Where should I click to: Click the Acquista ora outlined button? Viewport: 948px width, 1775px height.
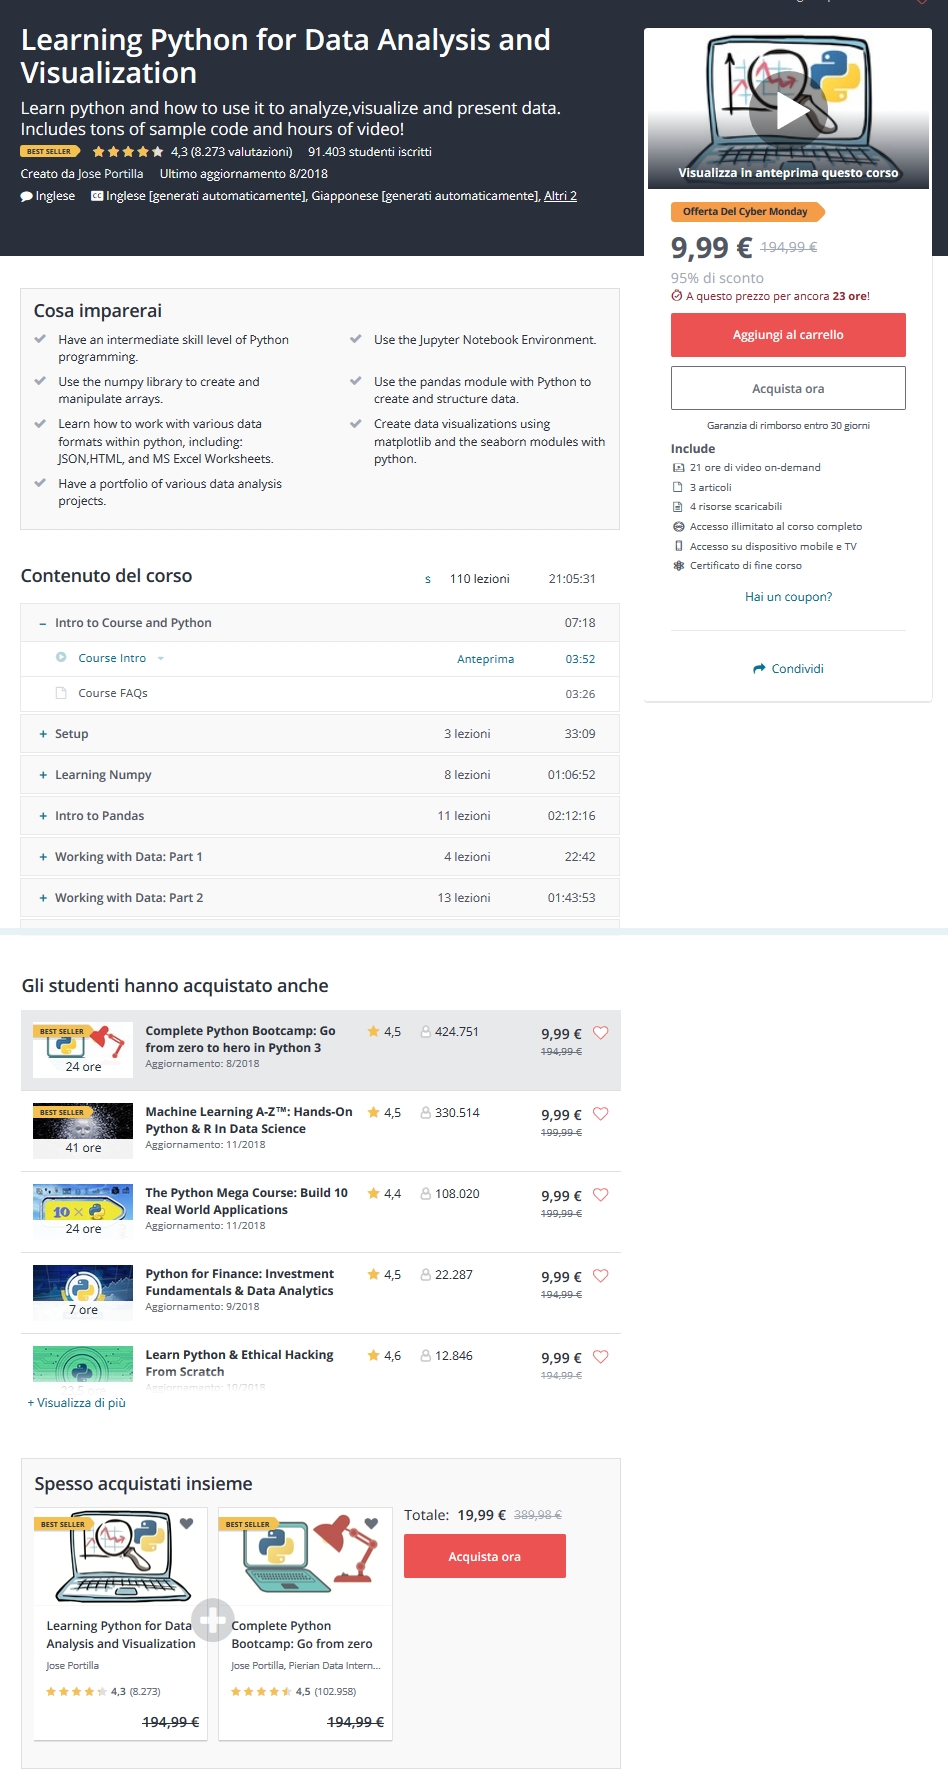pyautogui.click(x=788, y=388)
